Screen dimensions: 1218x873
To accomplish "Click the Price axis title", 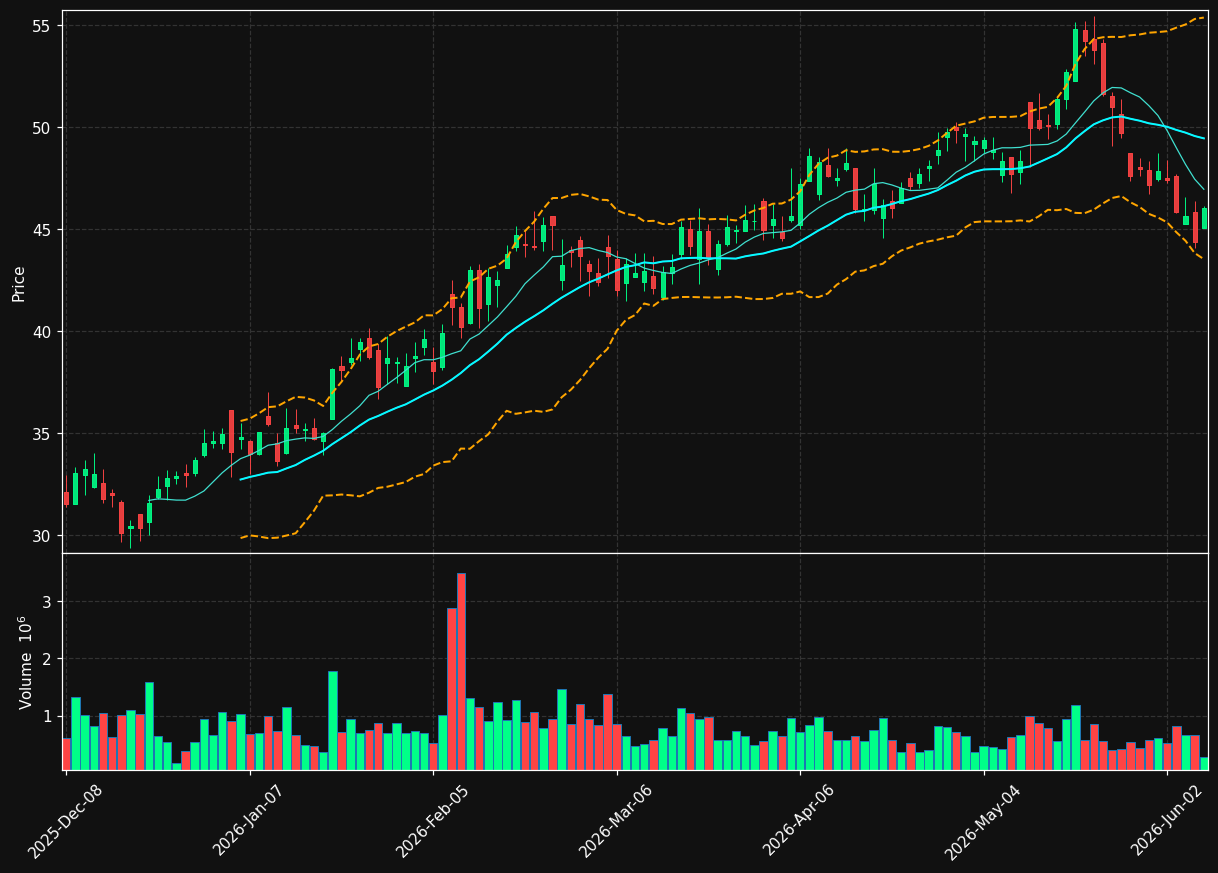I will point(19,283).
